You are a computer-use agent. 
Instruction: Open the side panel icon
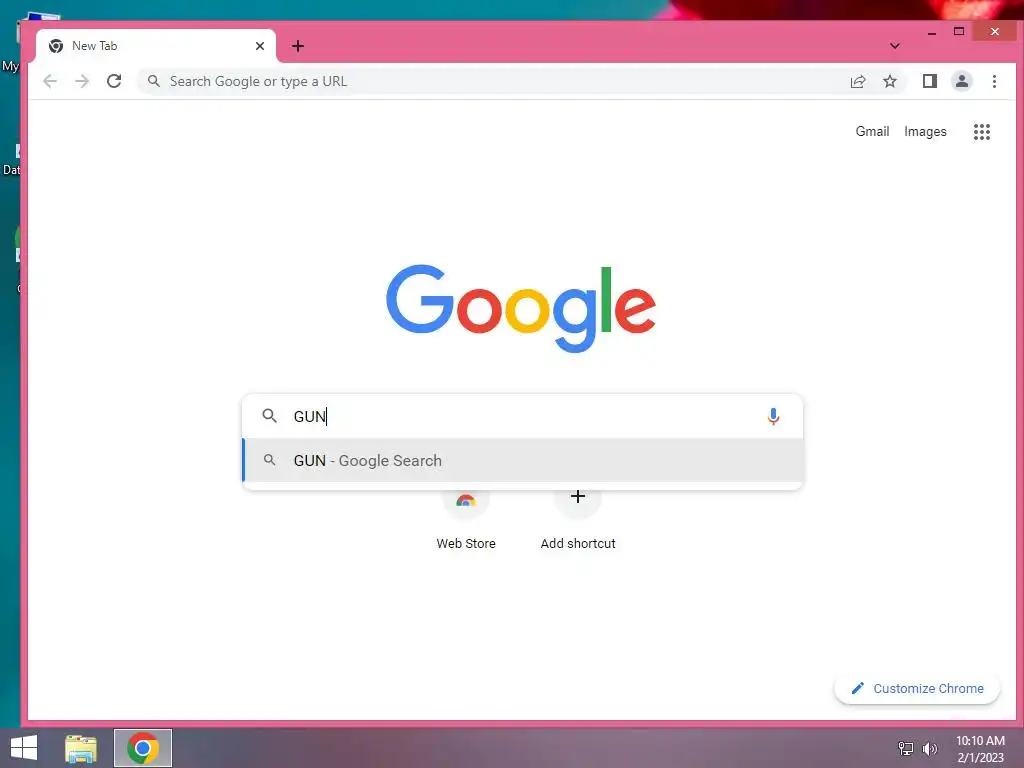pyautogui.click(x=929, y=81)
